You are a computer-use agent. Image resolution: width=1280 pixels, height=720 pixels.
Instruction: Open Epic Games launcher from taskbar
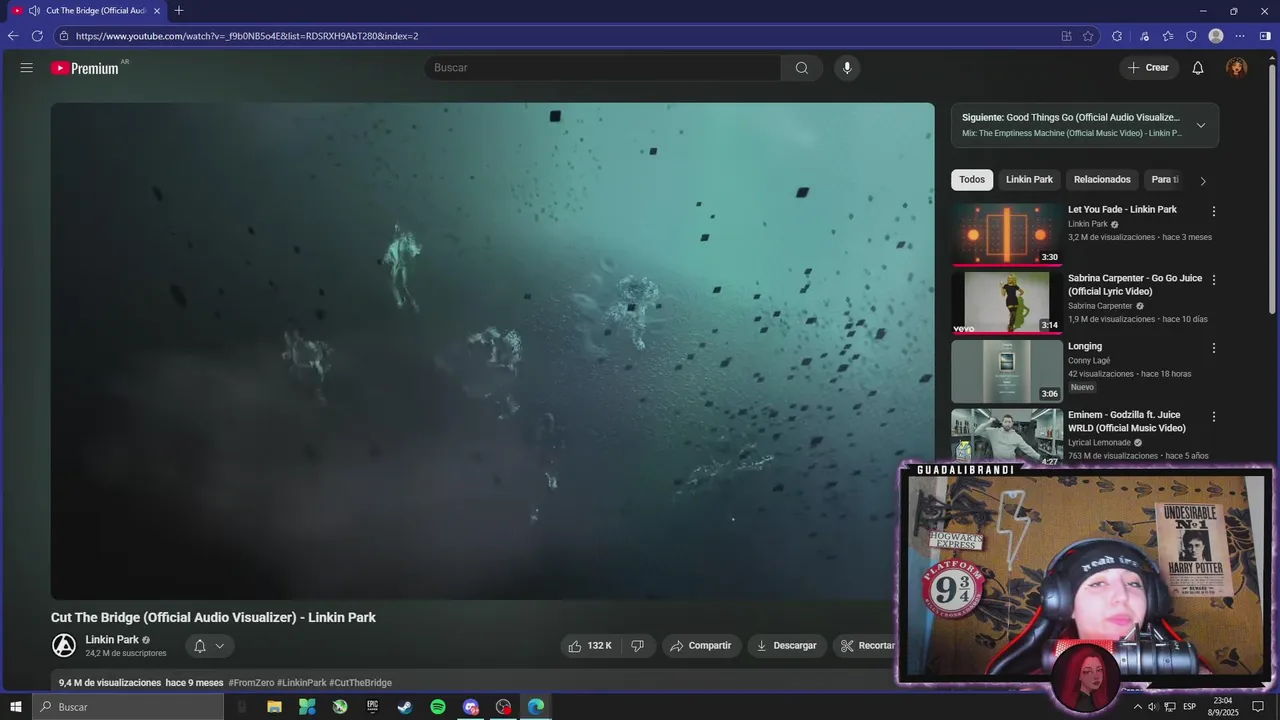tap(372, 707)
